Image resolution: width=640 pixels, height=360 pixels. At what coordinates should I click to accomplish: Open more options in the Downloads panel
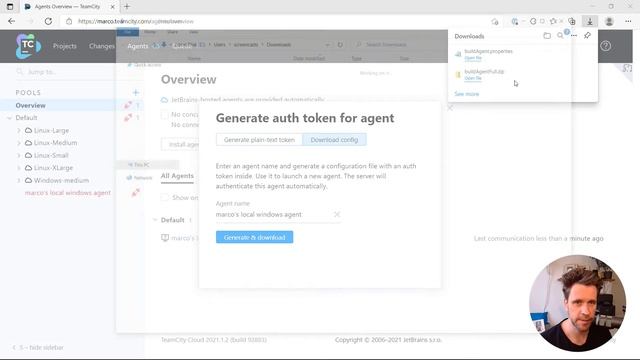(x=574, y=36)
